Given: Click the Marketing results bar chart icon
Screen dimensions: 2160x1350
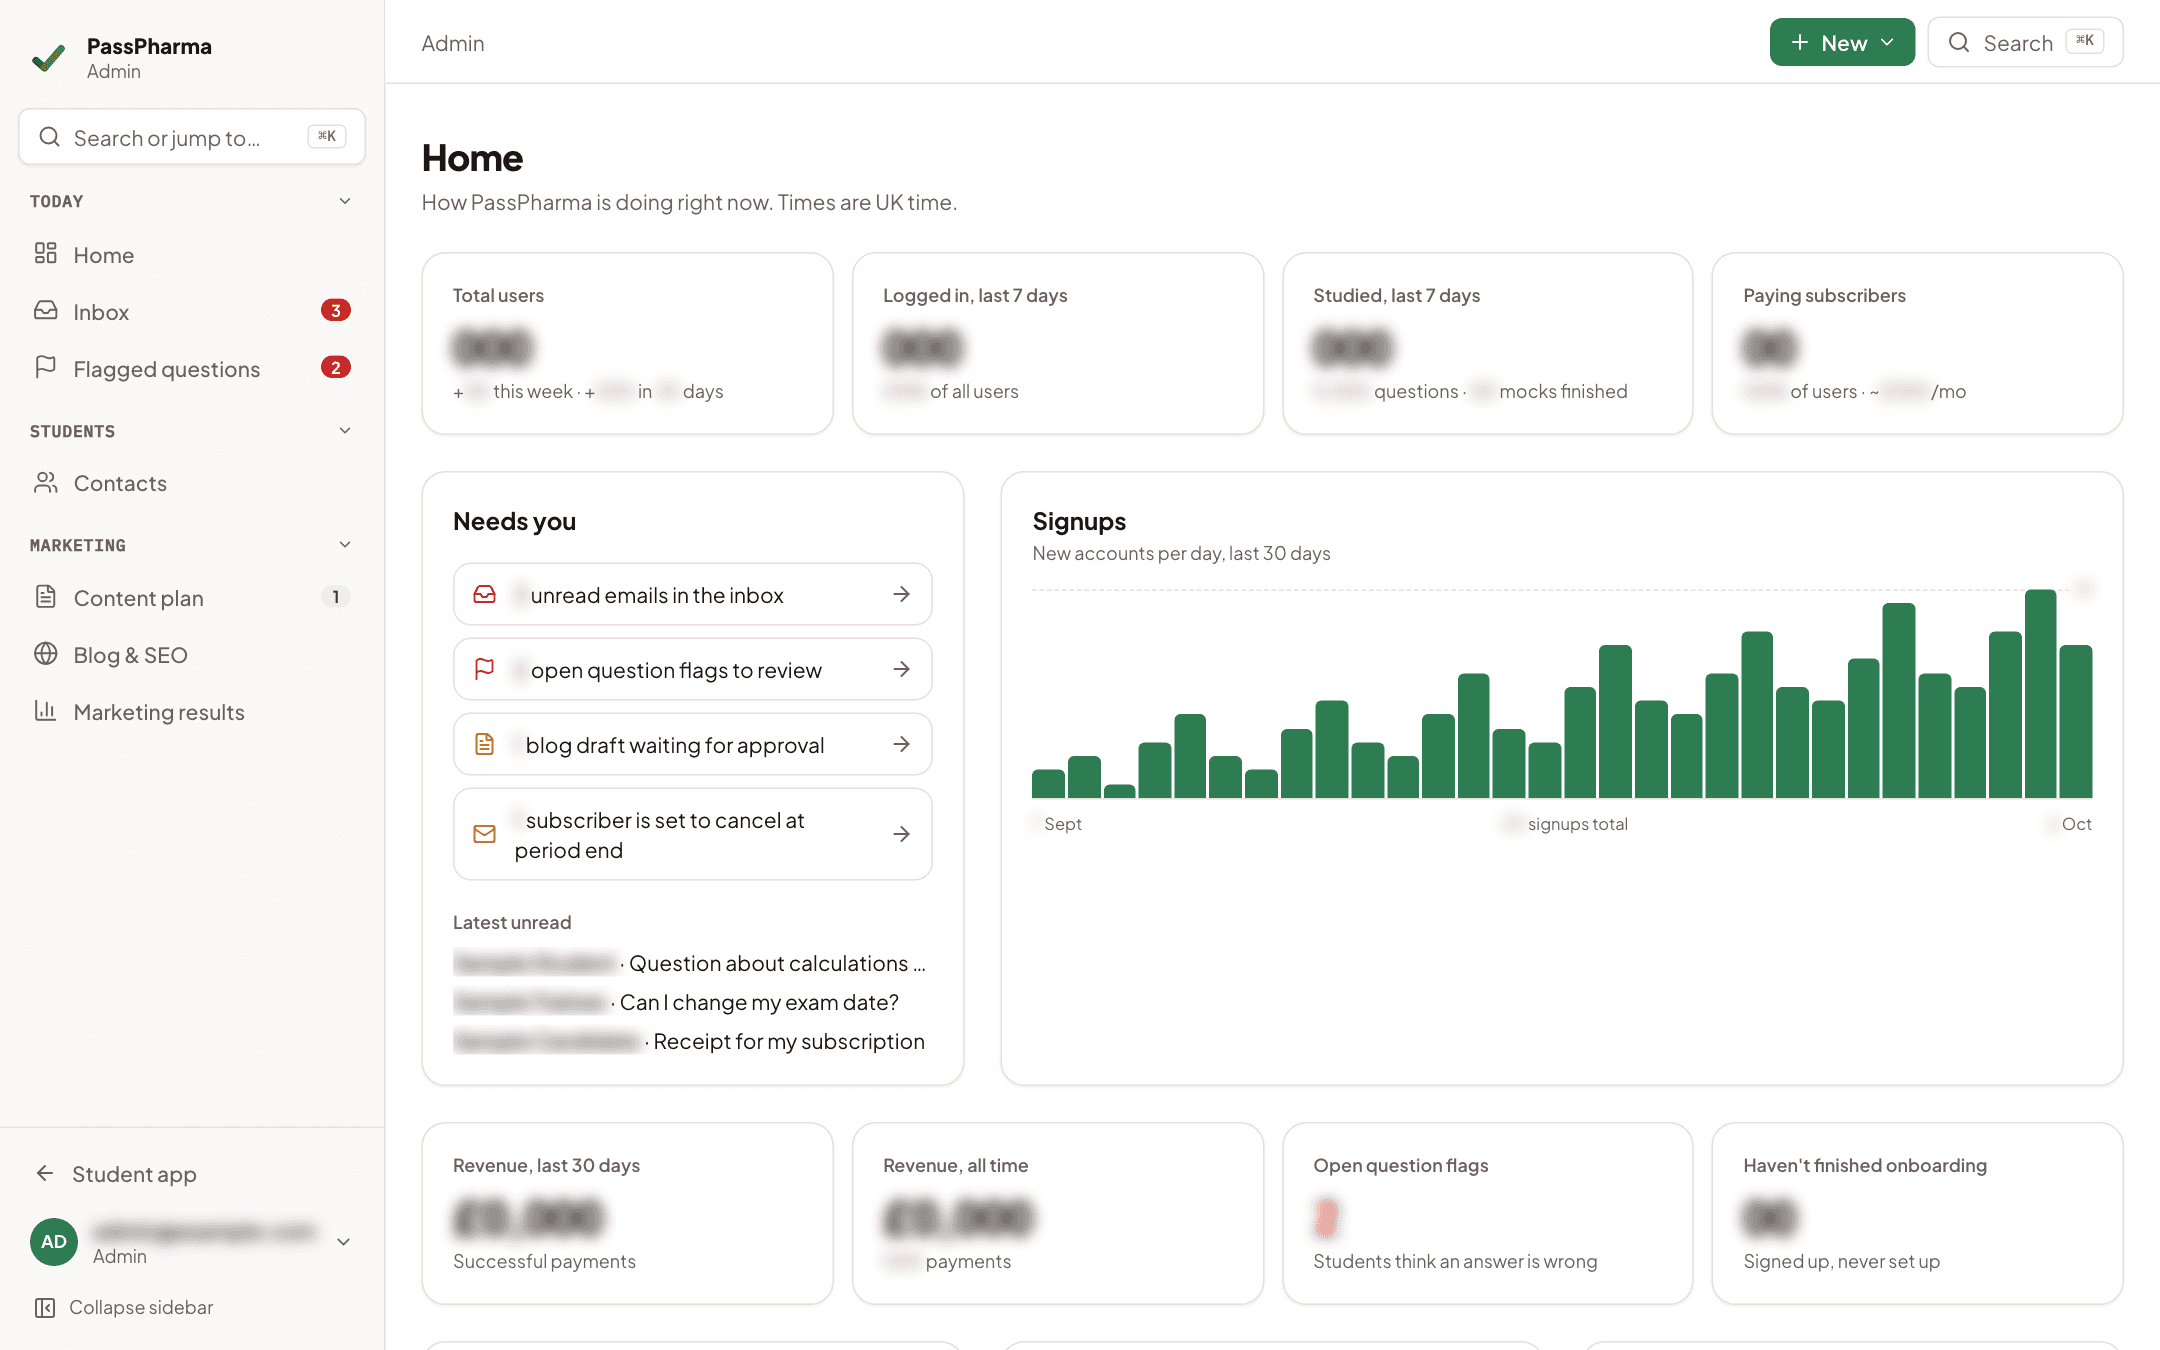Looking at the screenshot, I should tap(45, 711).
